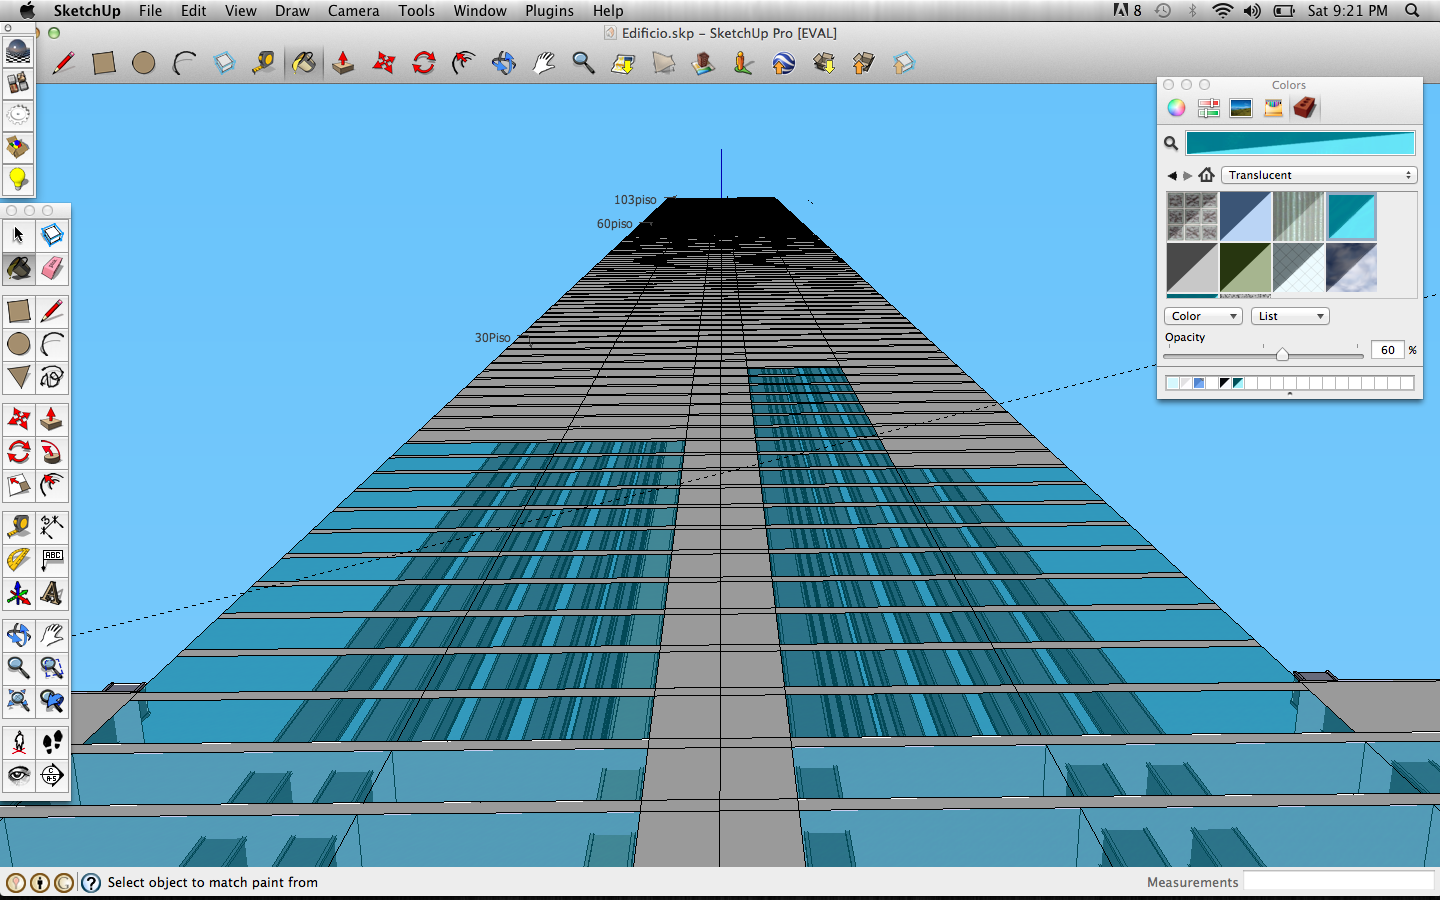Select the Walk tool in the left palette
Screen dimensions: 1440x900
click(x=52, y=741)
